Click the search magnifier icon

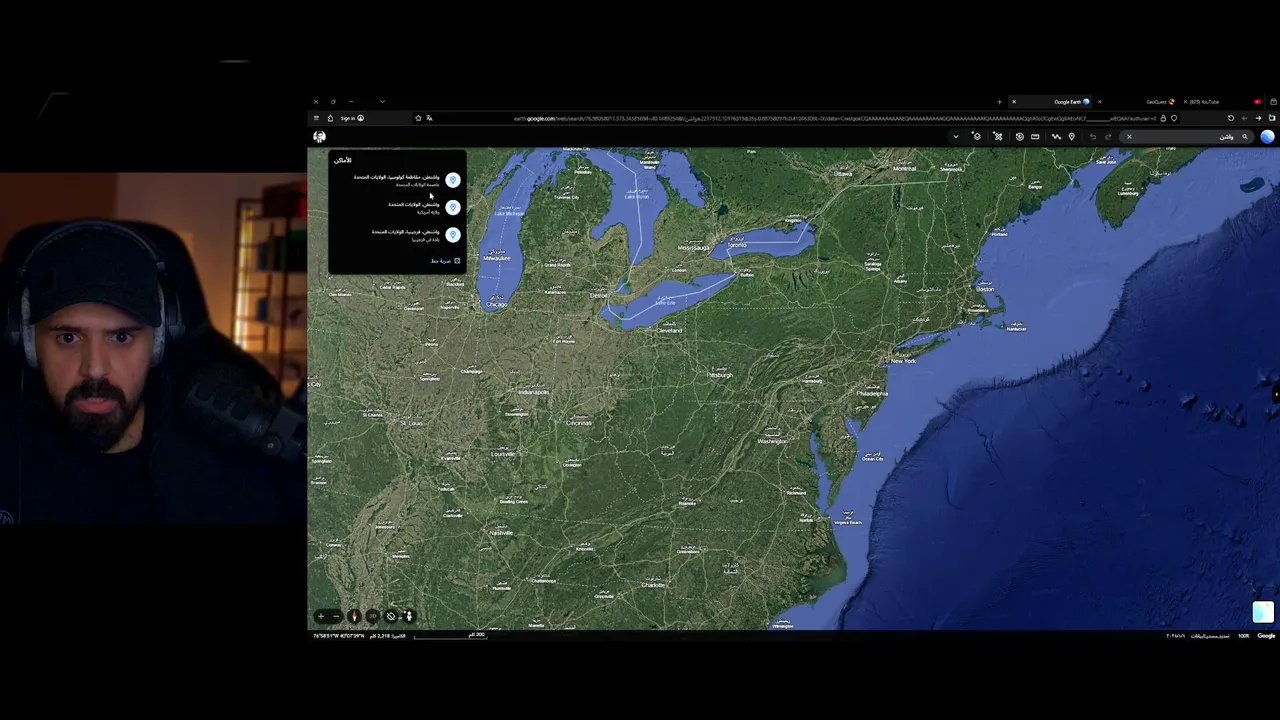1245,137
